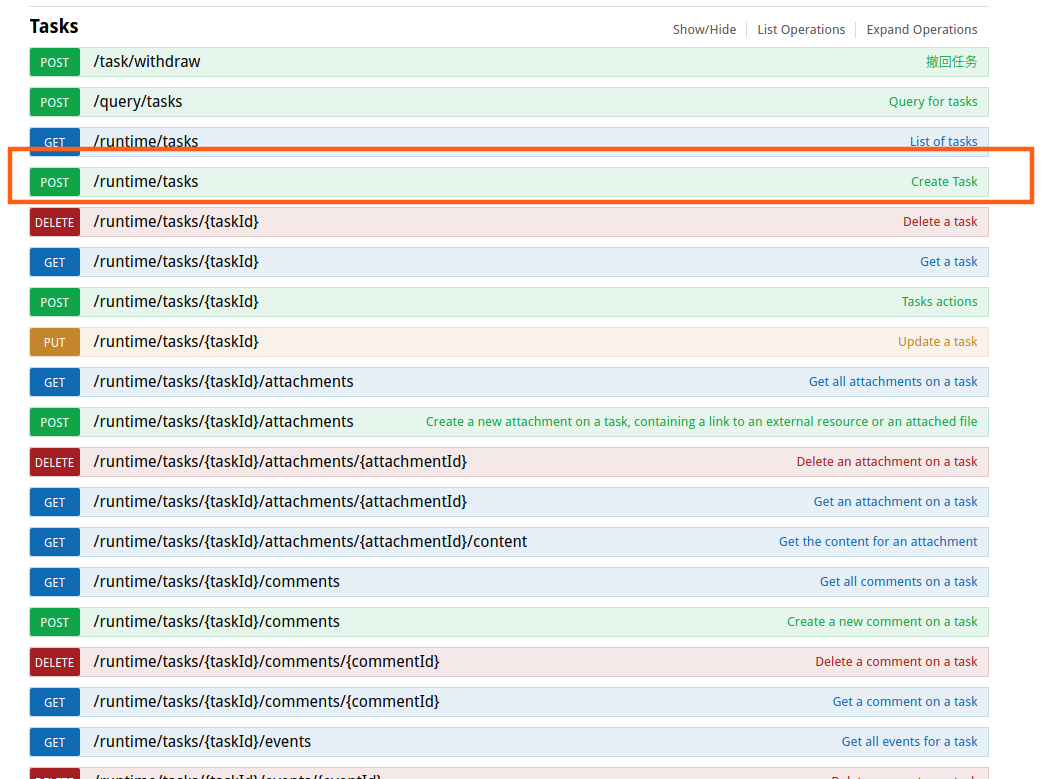Open Get a comment on a task

tap(904, 701)
